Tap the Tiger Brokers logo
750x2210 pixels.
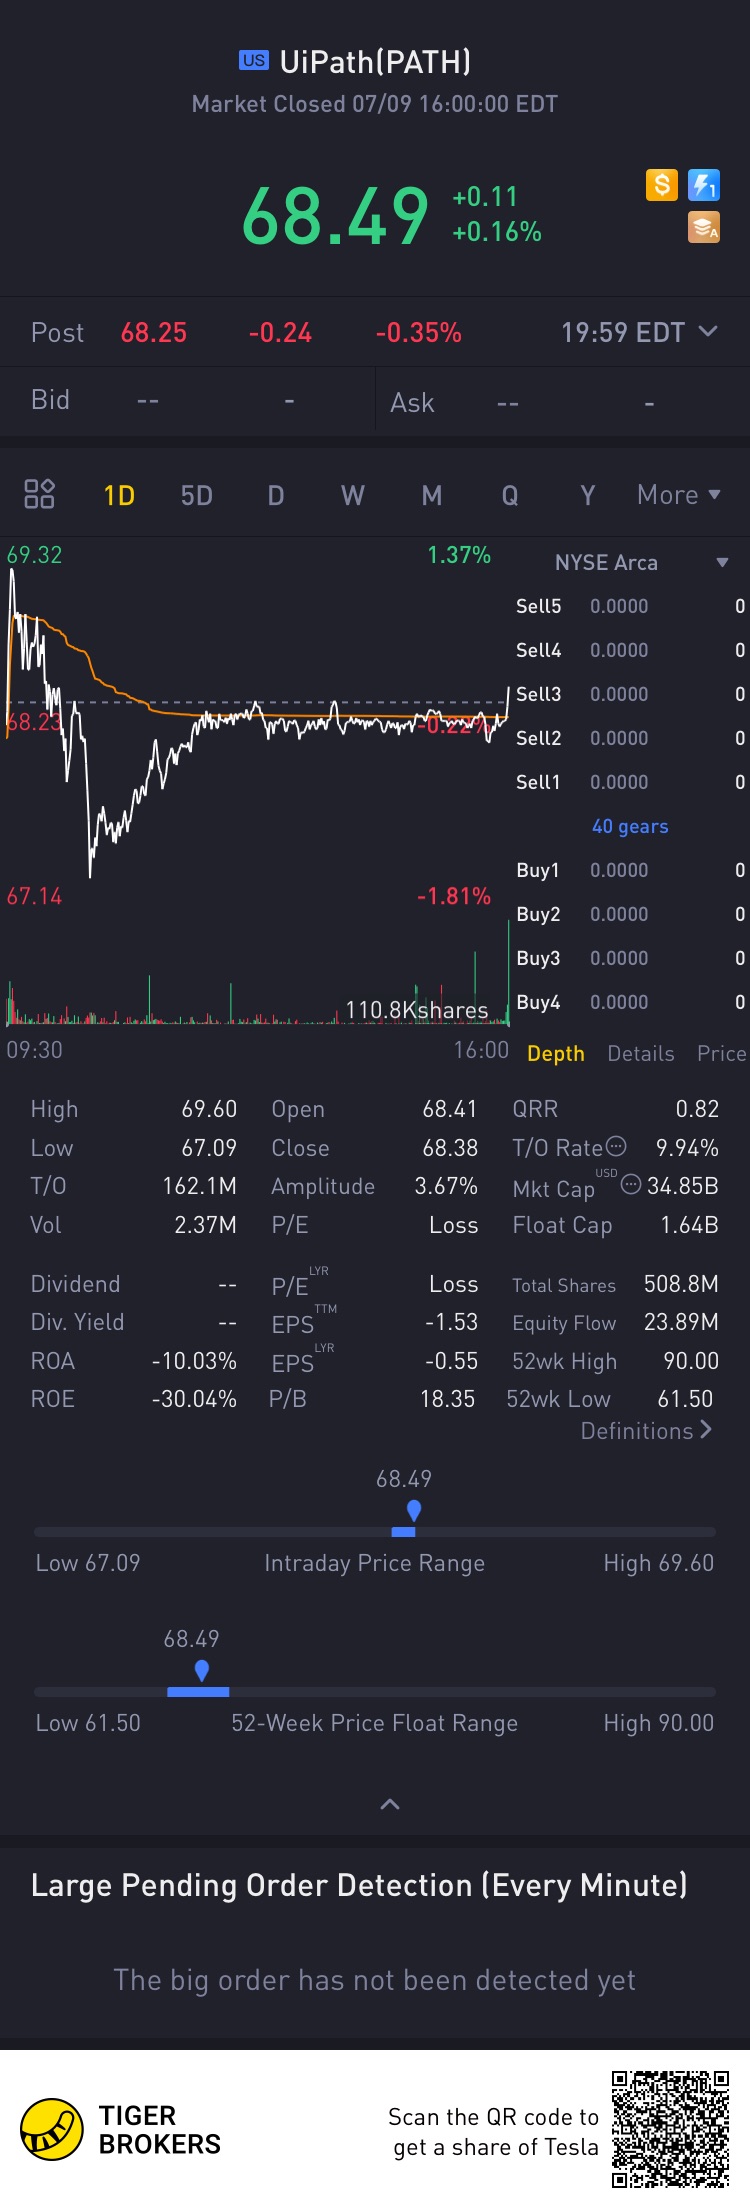pos(52,2129)
